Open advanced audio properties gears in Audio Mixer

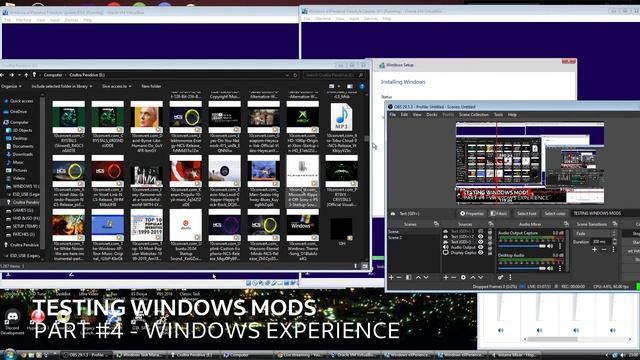point(500,278)
